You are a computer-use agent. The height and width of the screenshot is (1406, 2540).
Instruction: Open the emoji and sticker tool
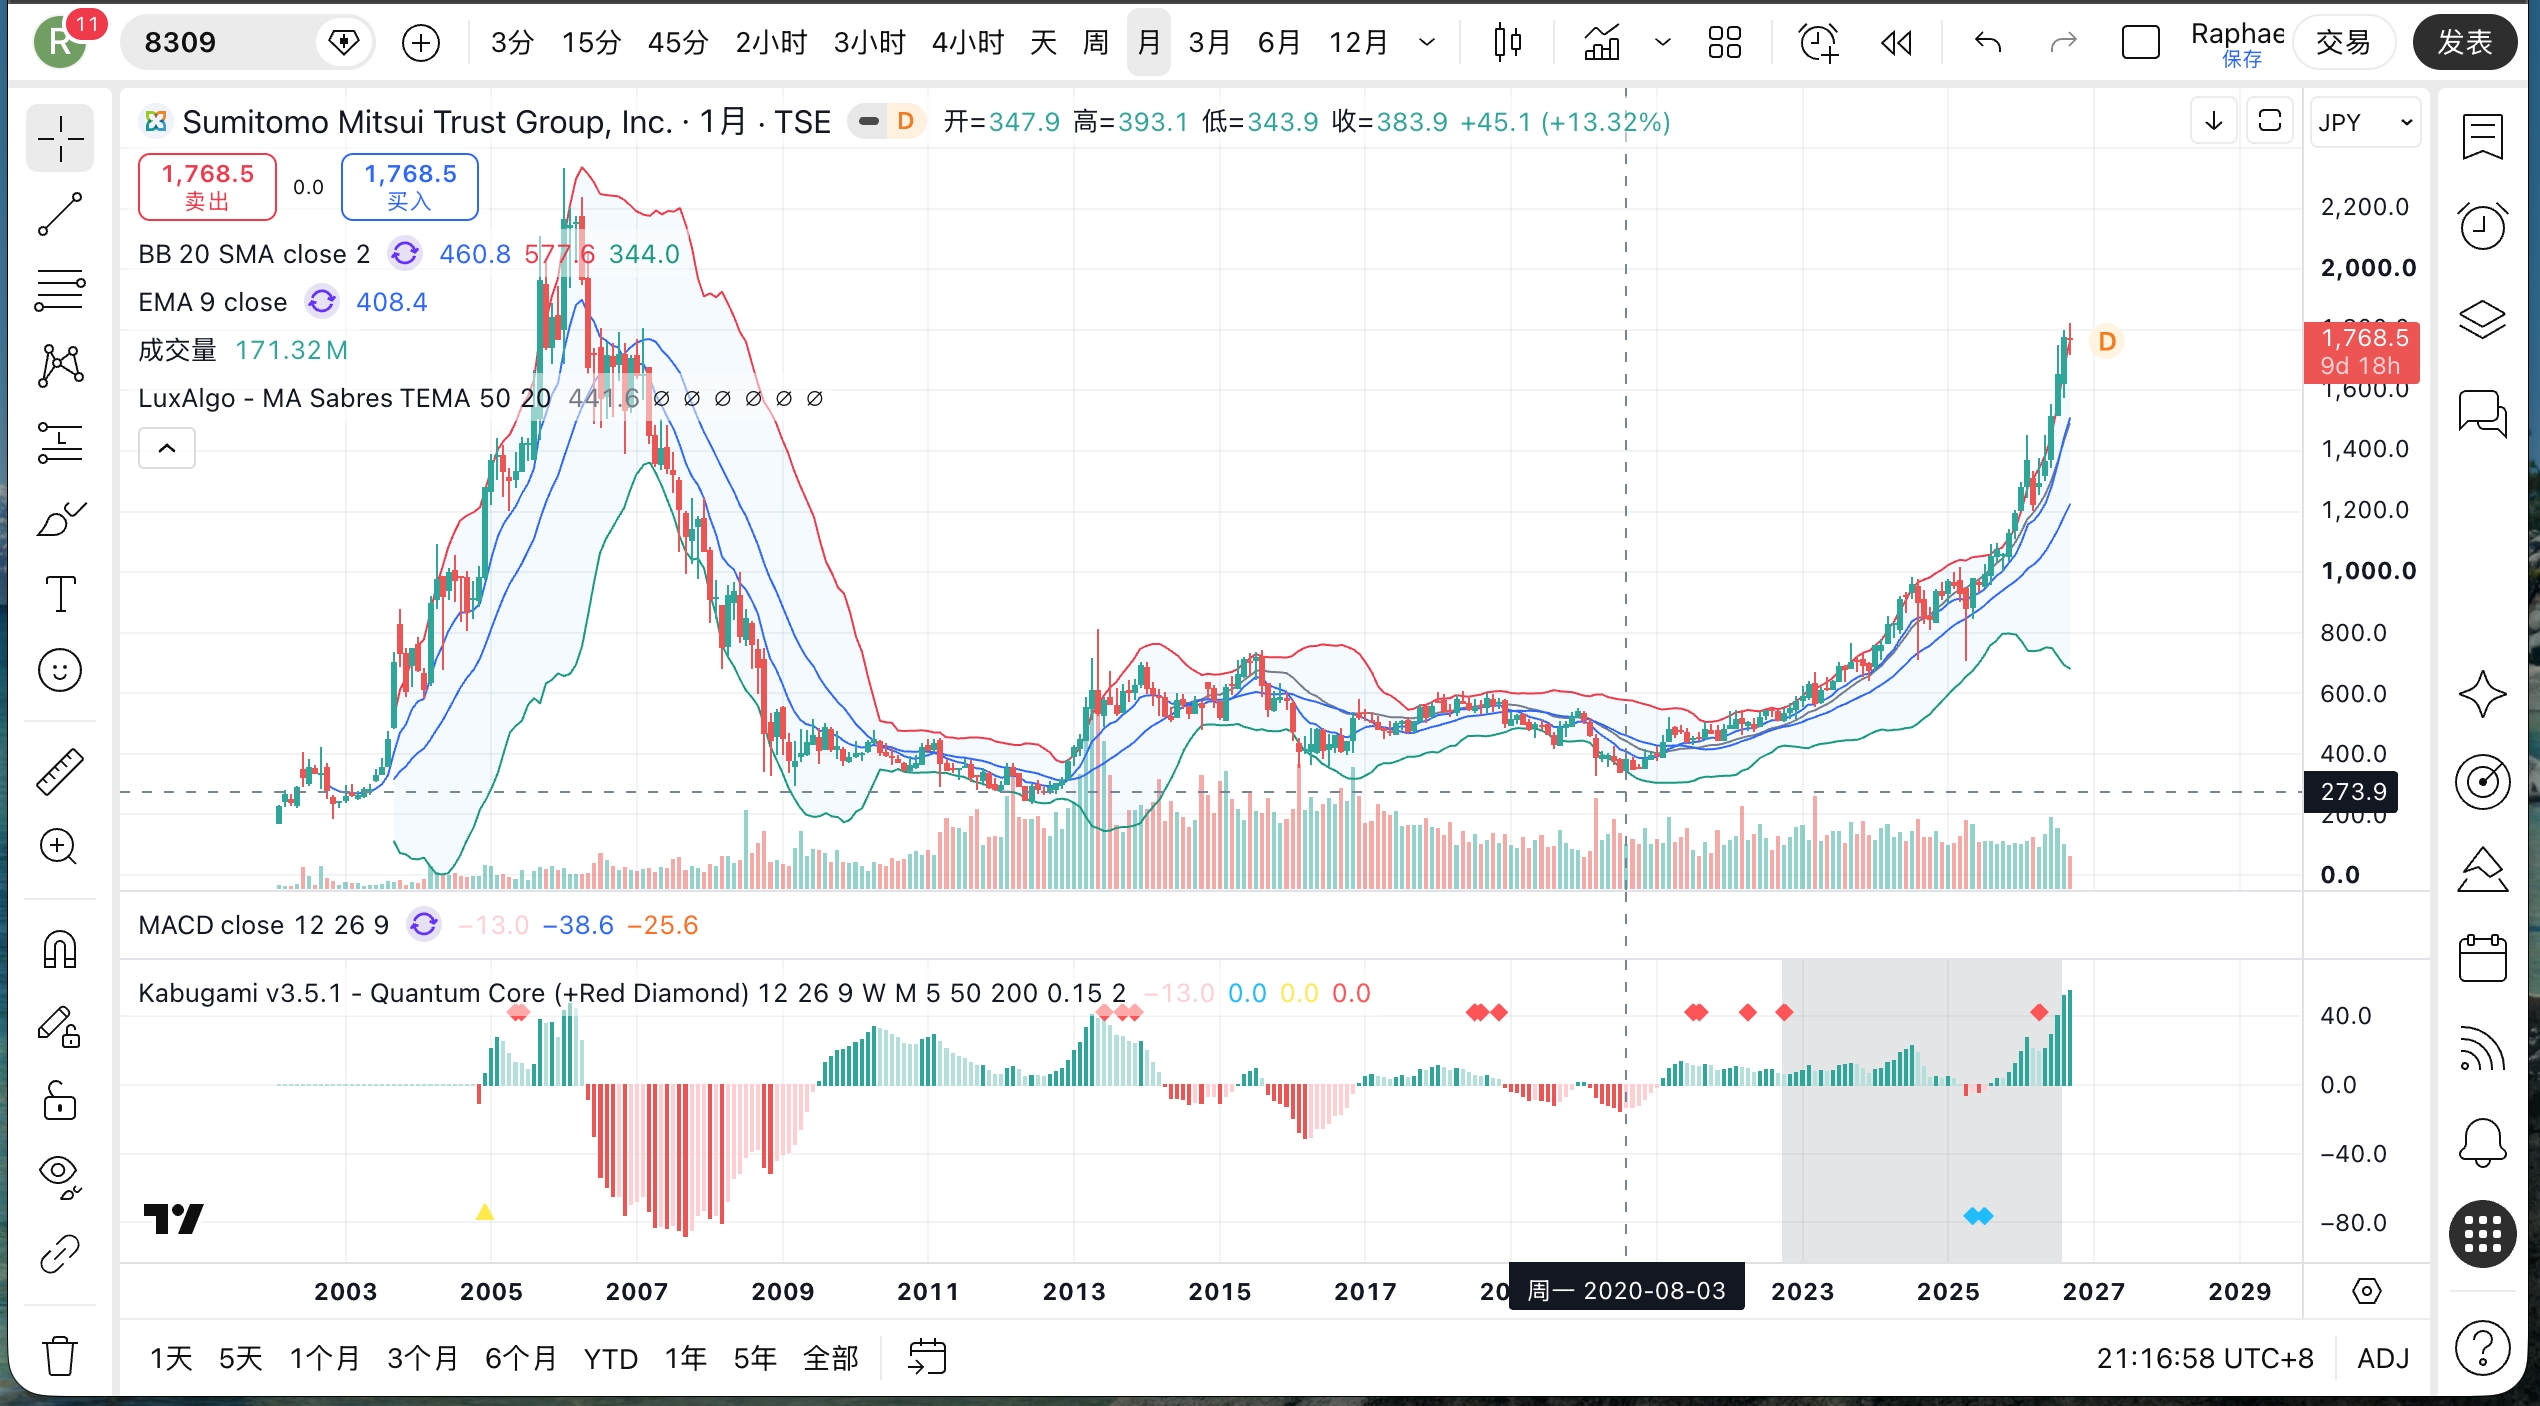point(60,670)
